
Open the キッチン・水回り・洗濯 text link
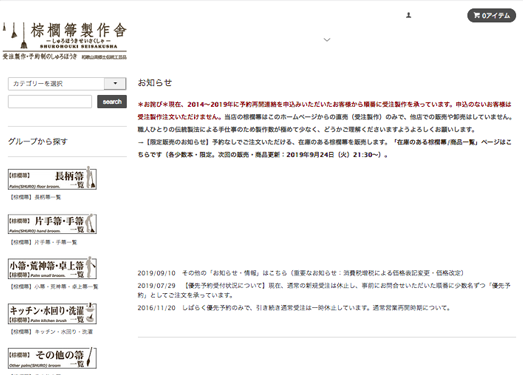point(51,332)
